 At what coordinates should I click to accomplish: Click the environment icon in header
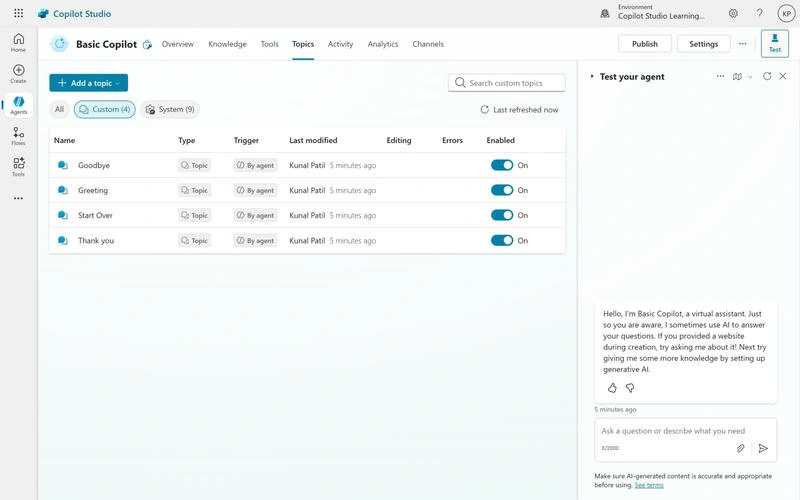click(x=605, y=14)
